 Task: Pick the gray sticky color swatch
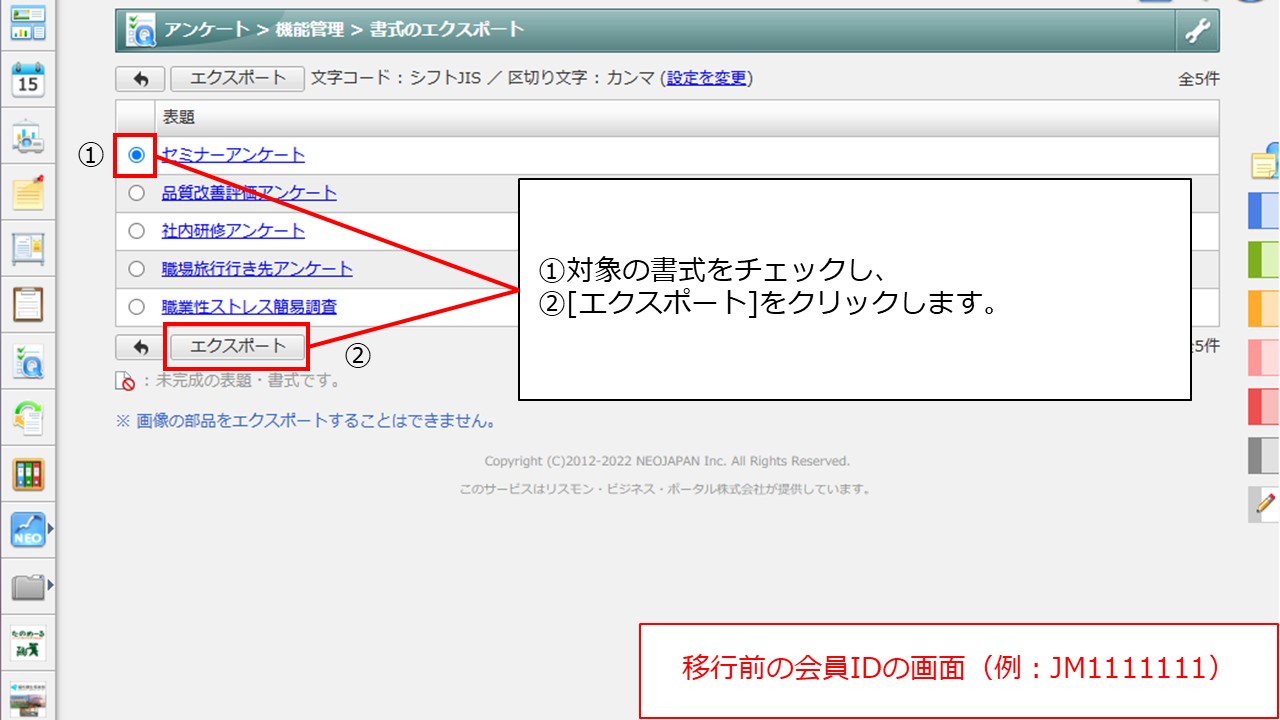click(x=1264, y=456)
